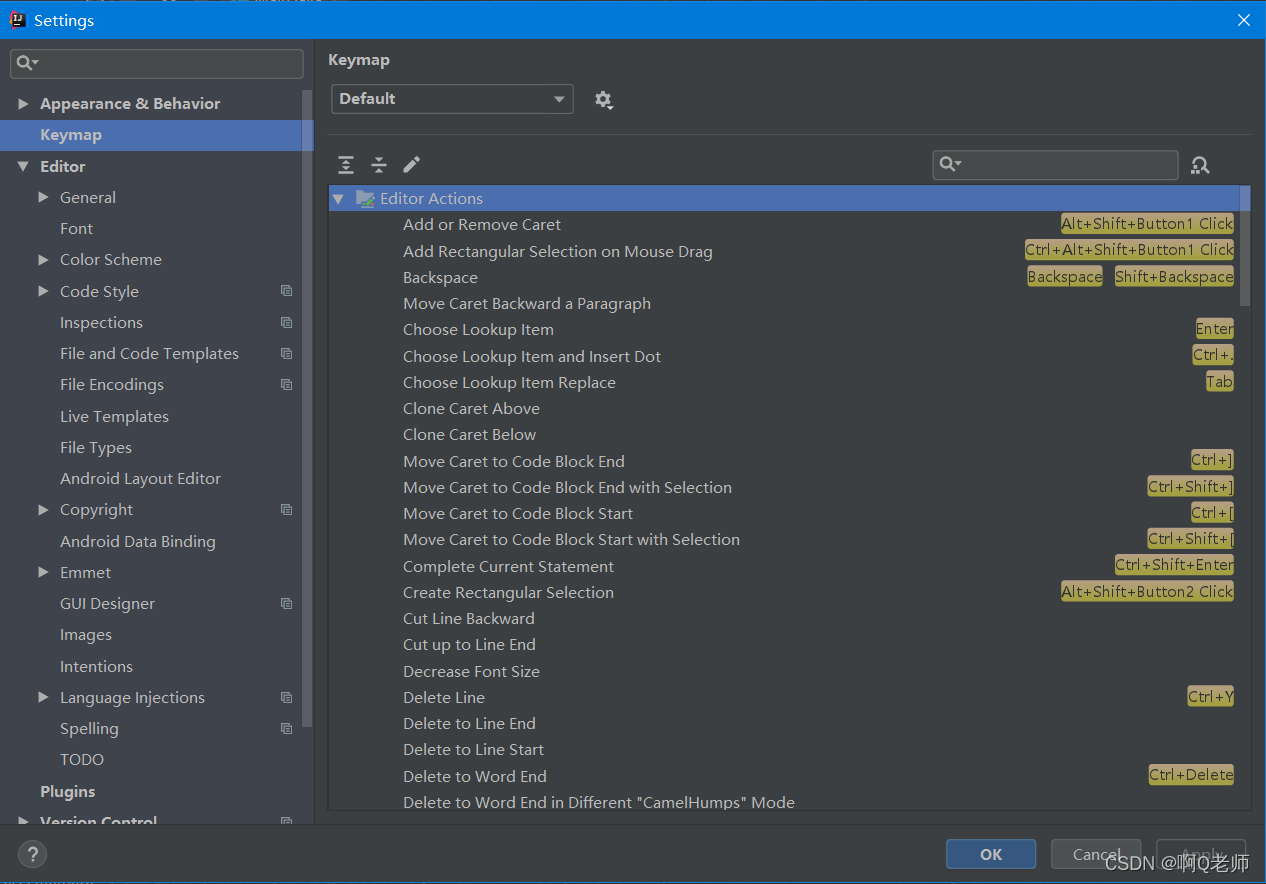Select the Clone Caret Below action
The image size is (1266, 884).
(469, 434)
